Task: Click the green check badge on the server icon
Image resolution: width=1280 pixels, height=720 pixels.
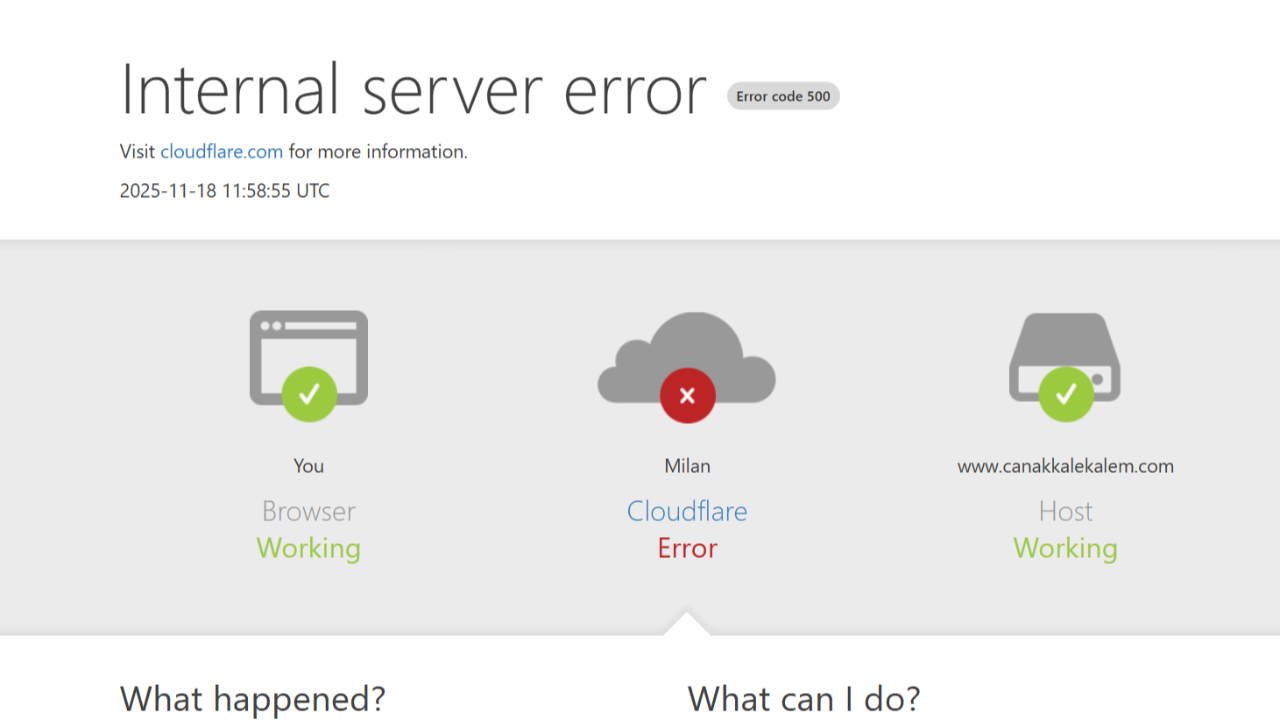Action: click(1066, 394)
